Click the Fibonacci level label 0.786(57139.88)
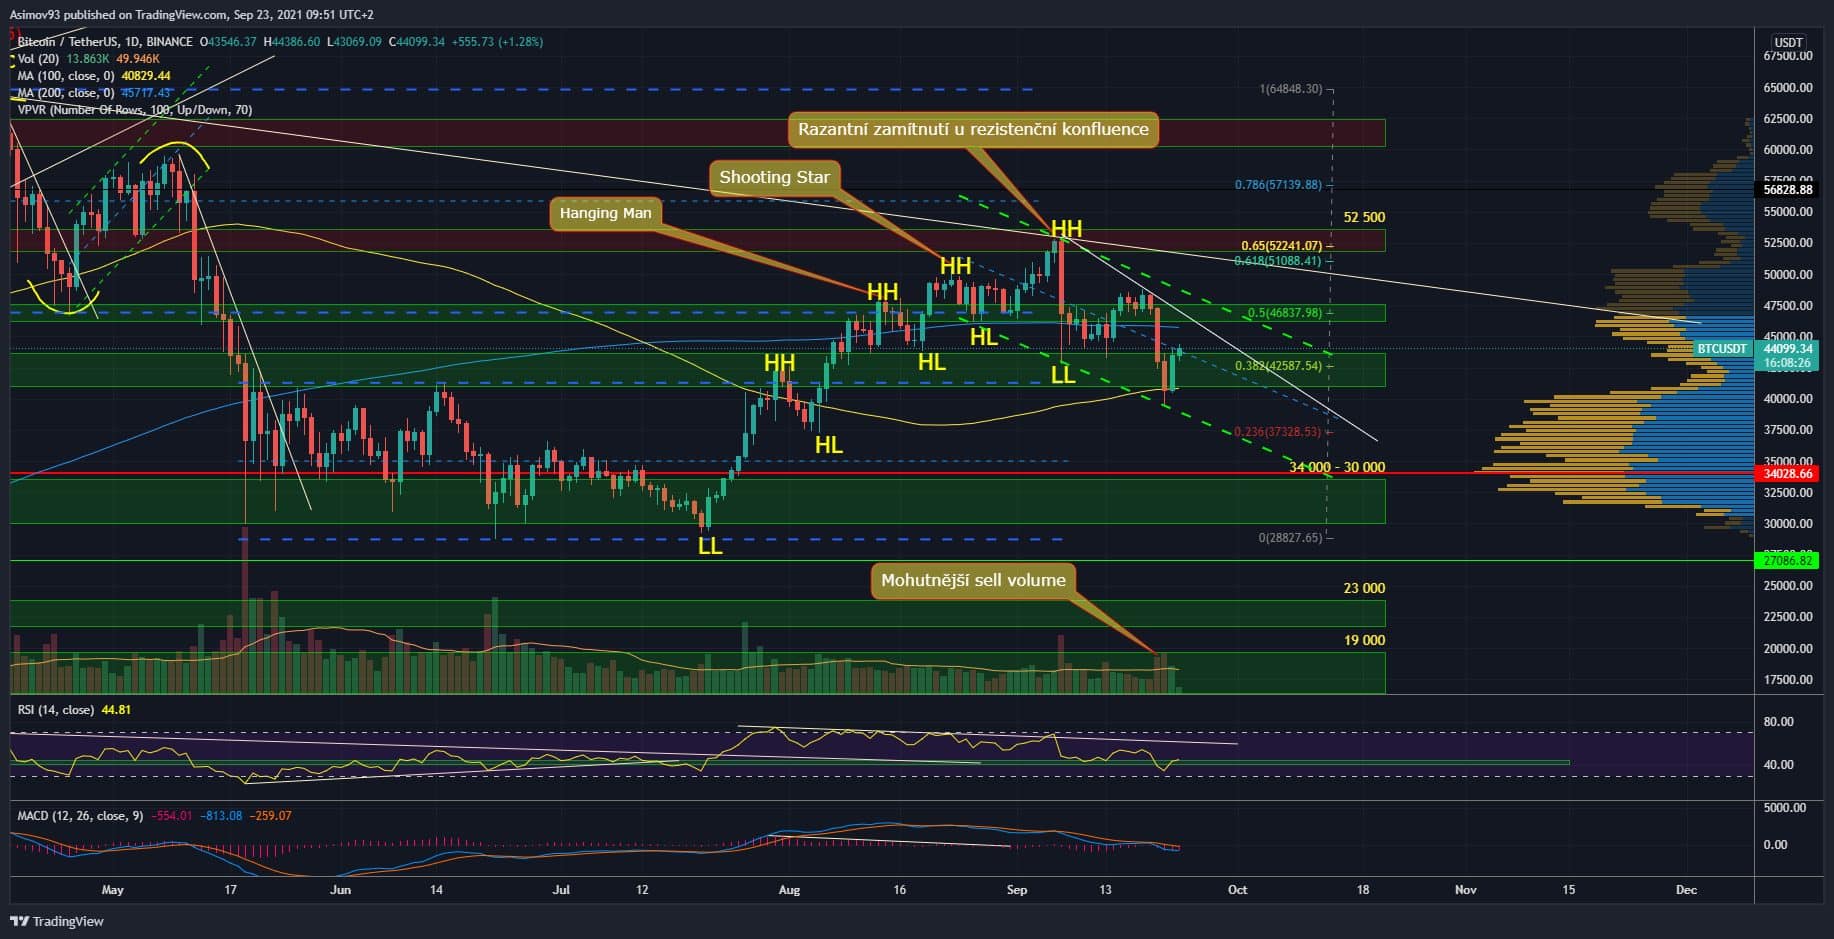Viewport: 1834px width, 939px height. click(x=1278, y=185)
